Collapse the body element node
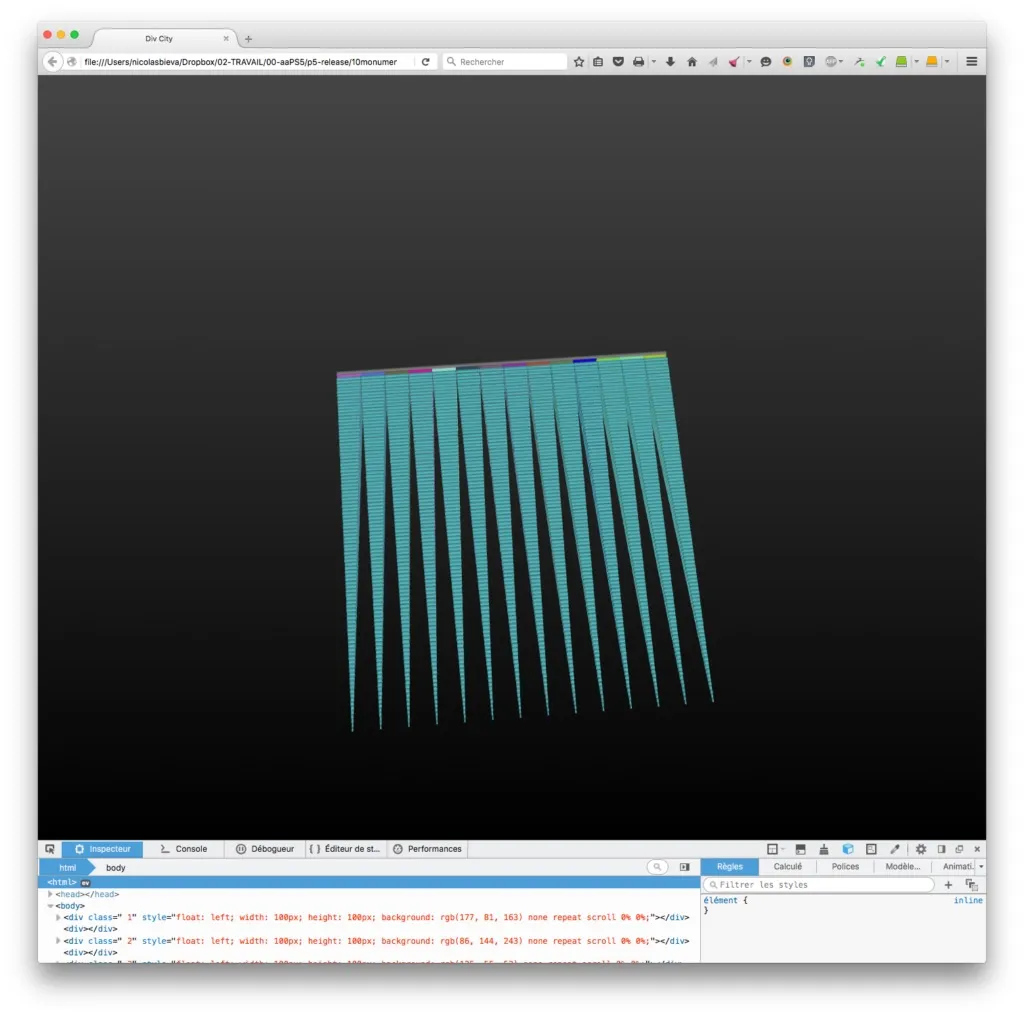The width and height of the screenshot is (1024, 1017). point(51,906)
